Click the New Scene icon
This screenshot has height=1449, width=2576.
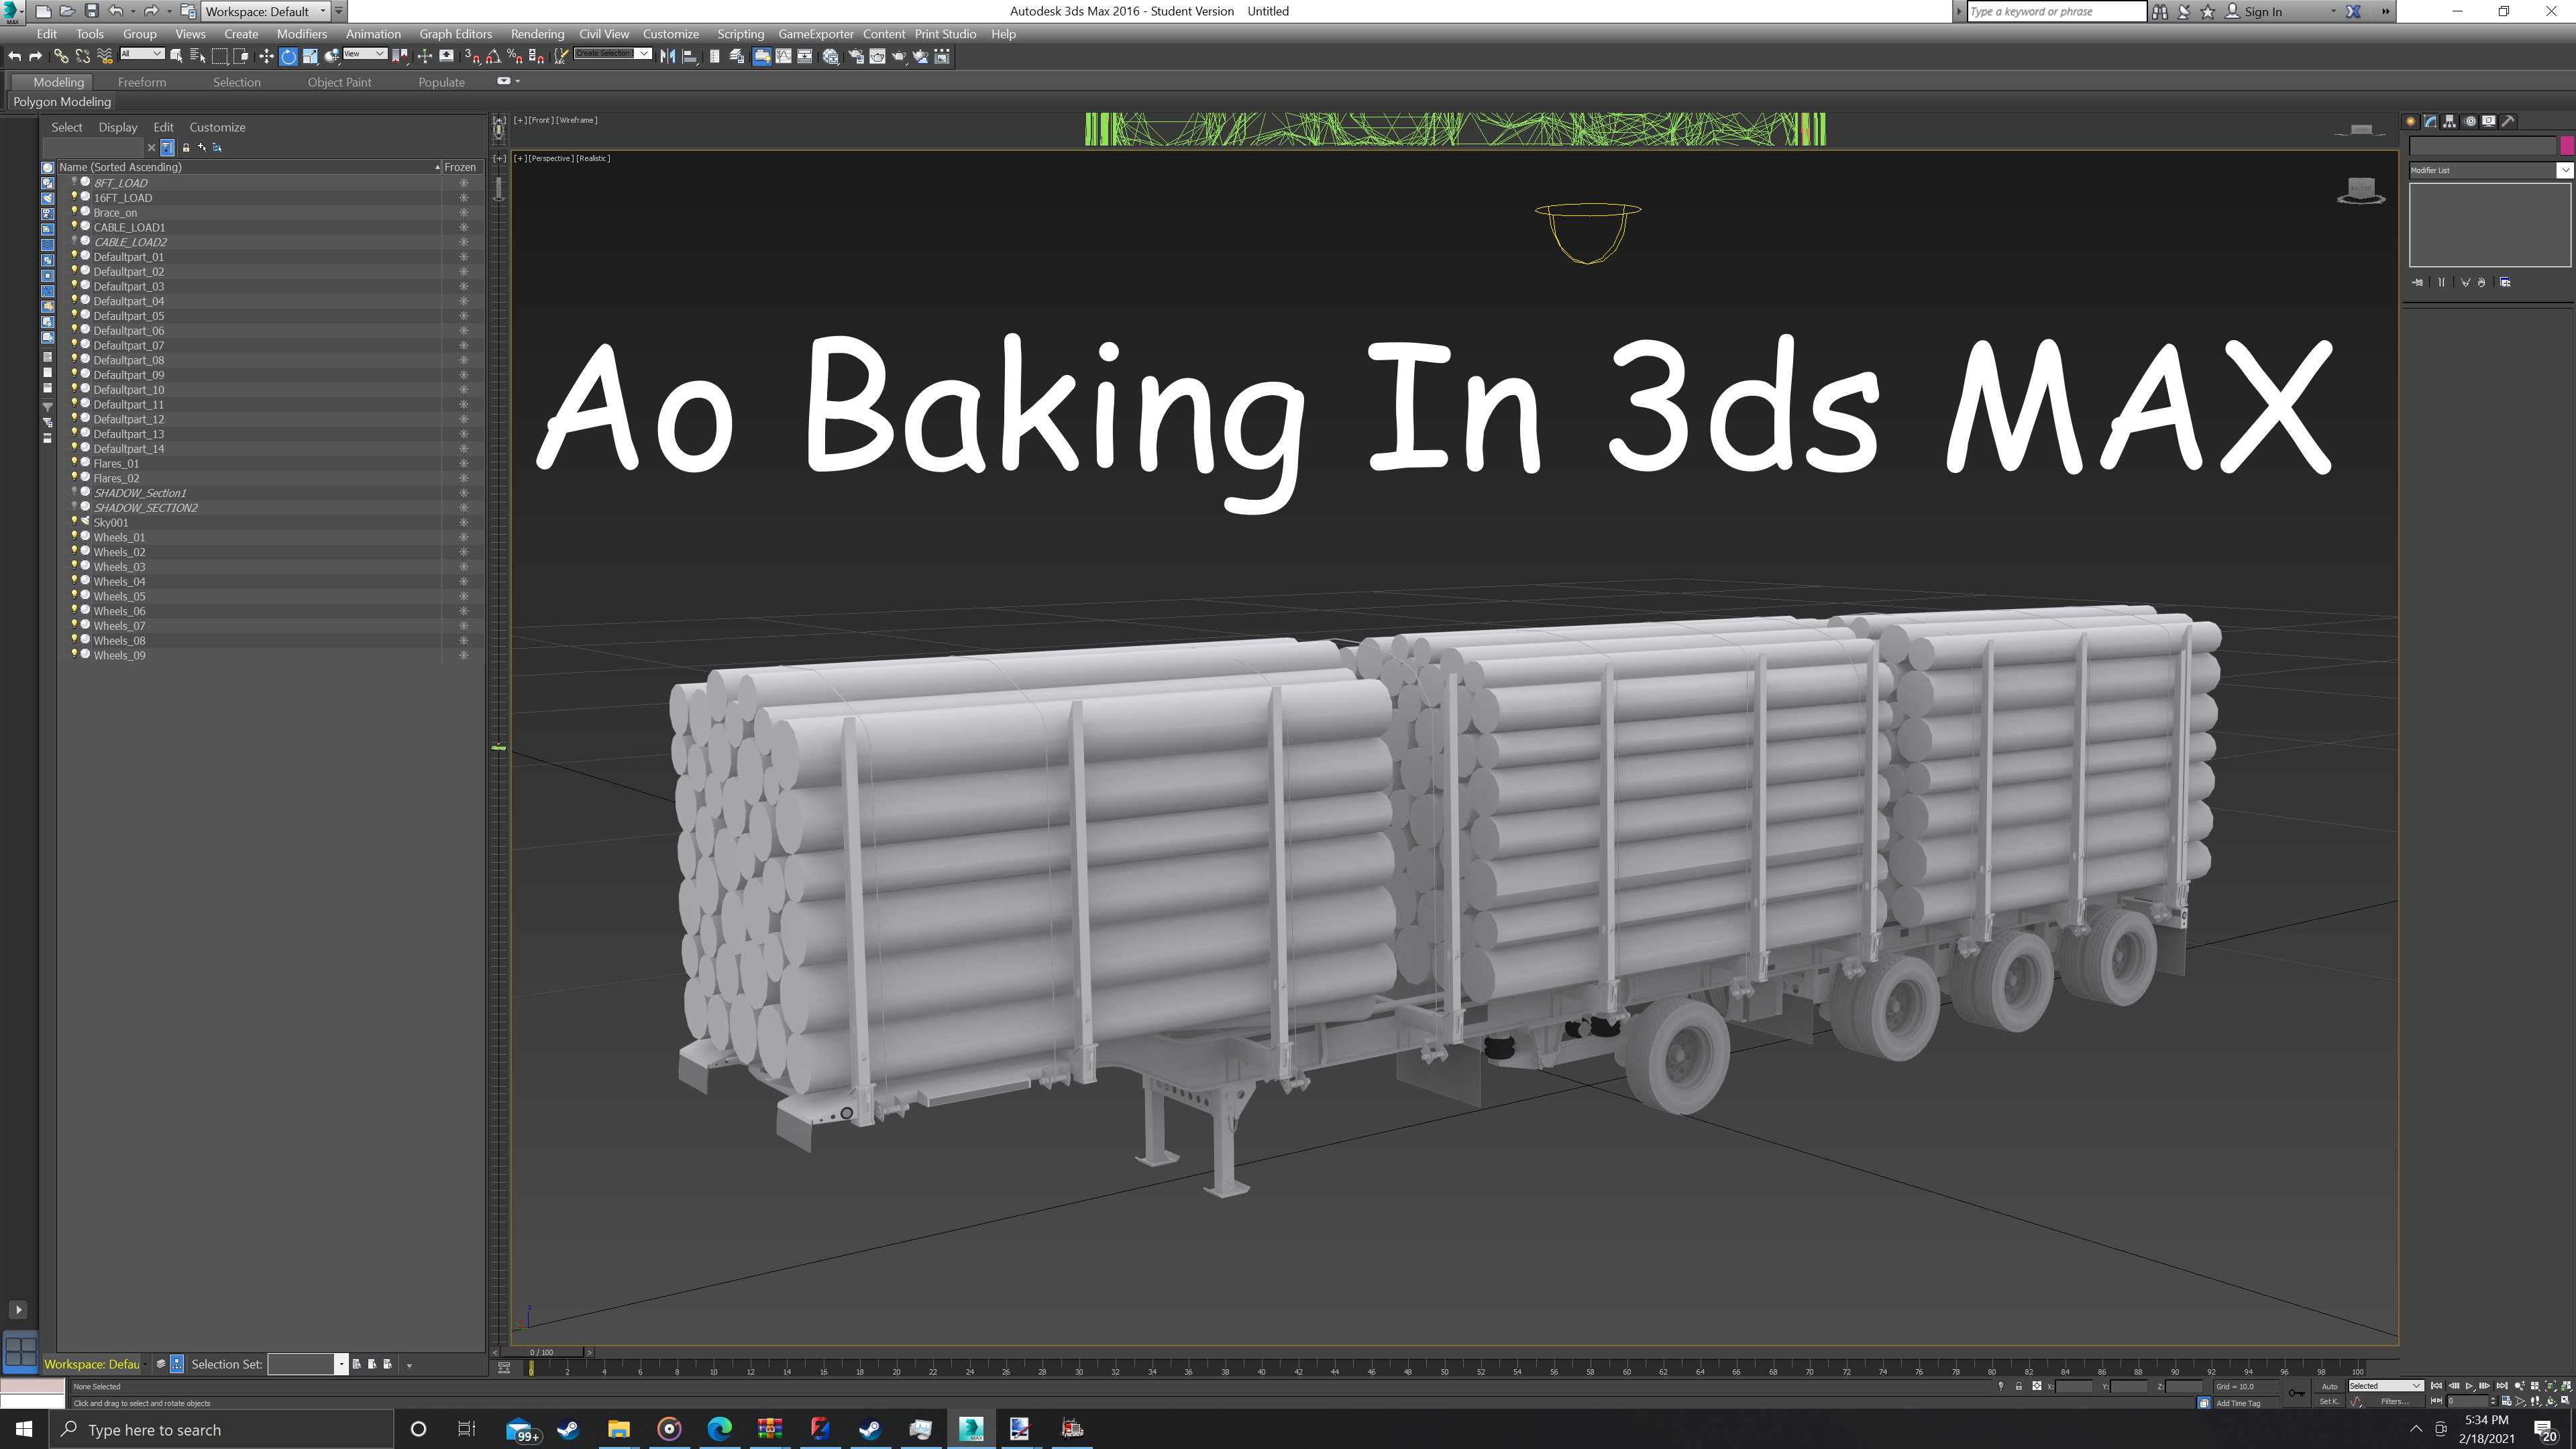pyautogui.click(x=43, y=11)
